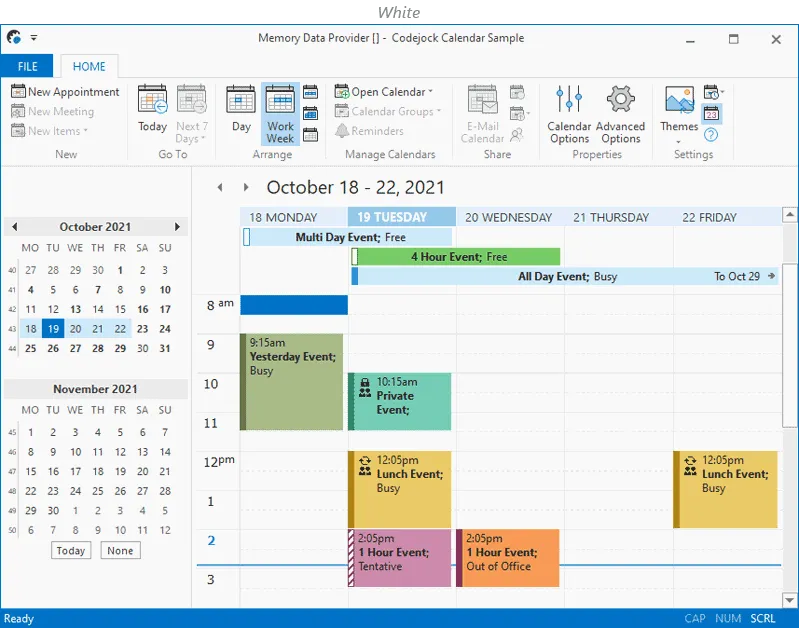The image size is (799, 628).
Task: Select the HOME ribbon tab
Action: click(89, 67)
